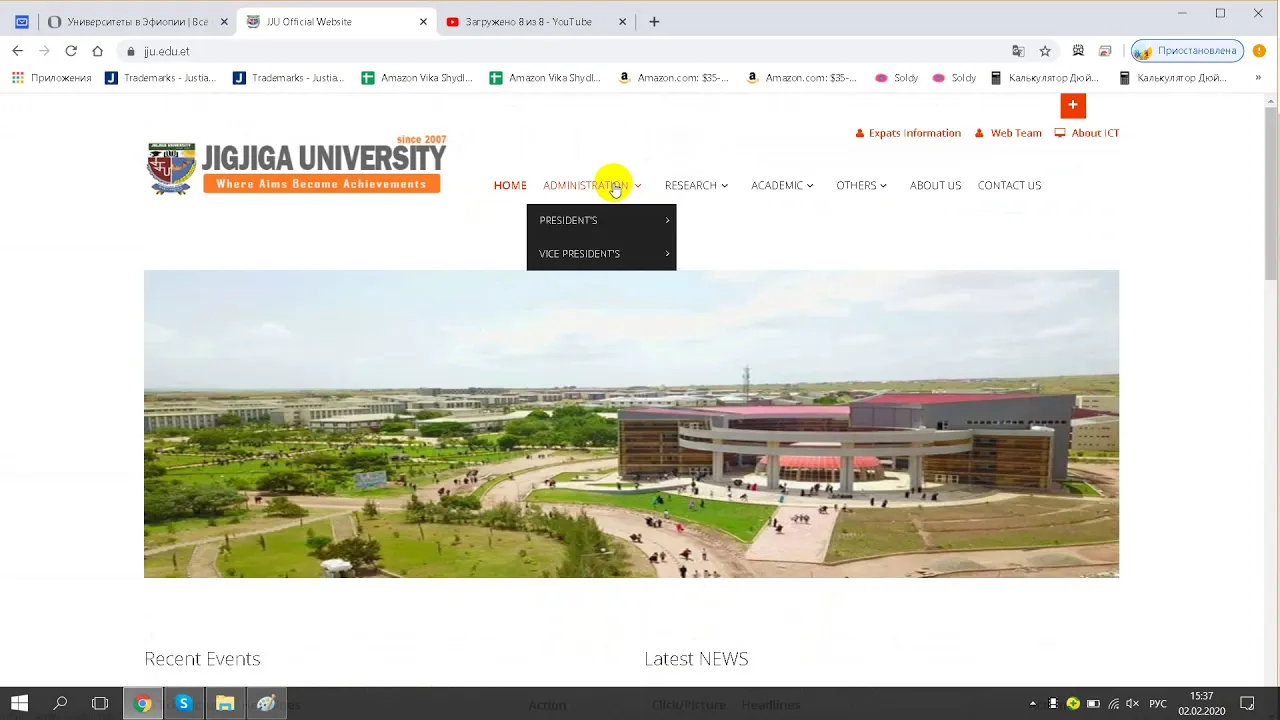Open the Windows Start menu
1280x720 pixels.
point(19,704)
